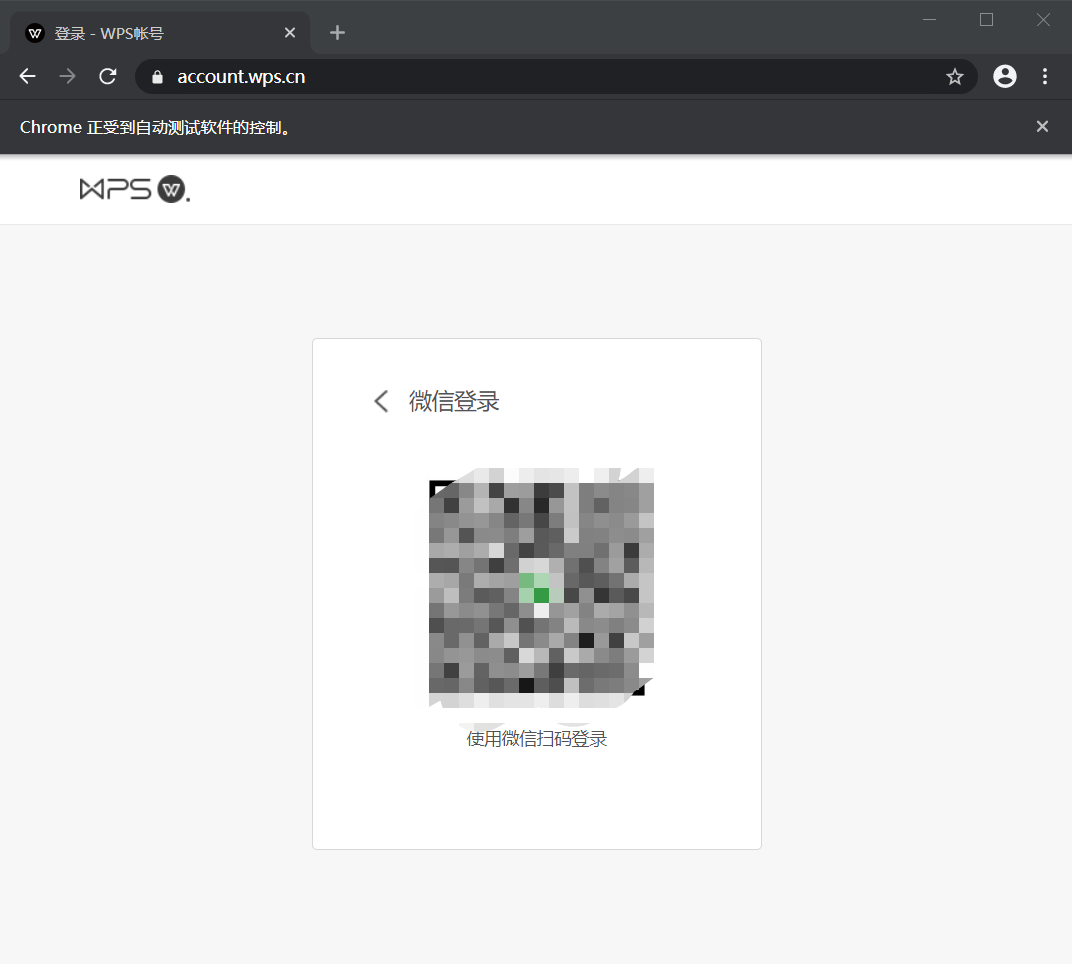1072x964 pixels.
Task: Click the 使用微信扫码登录 label
Action: 537,738
